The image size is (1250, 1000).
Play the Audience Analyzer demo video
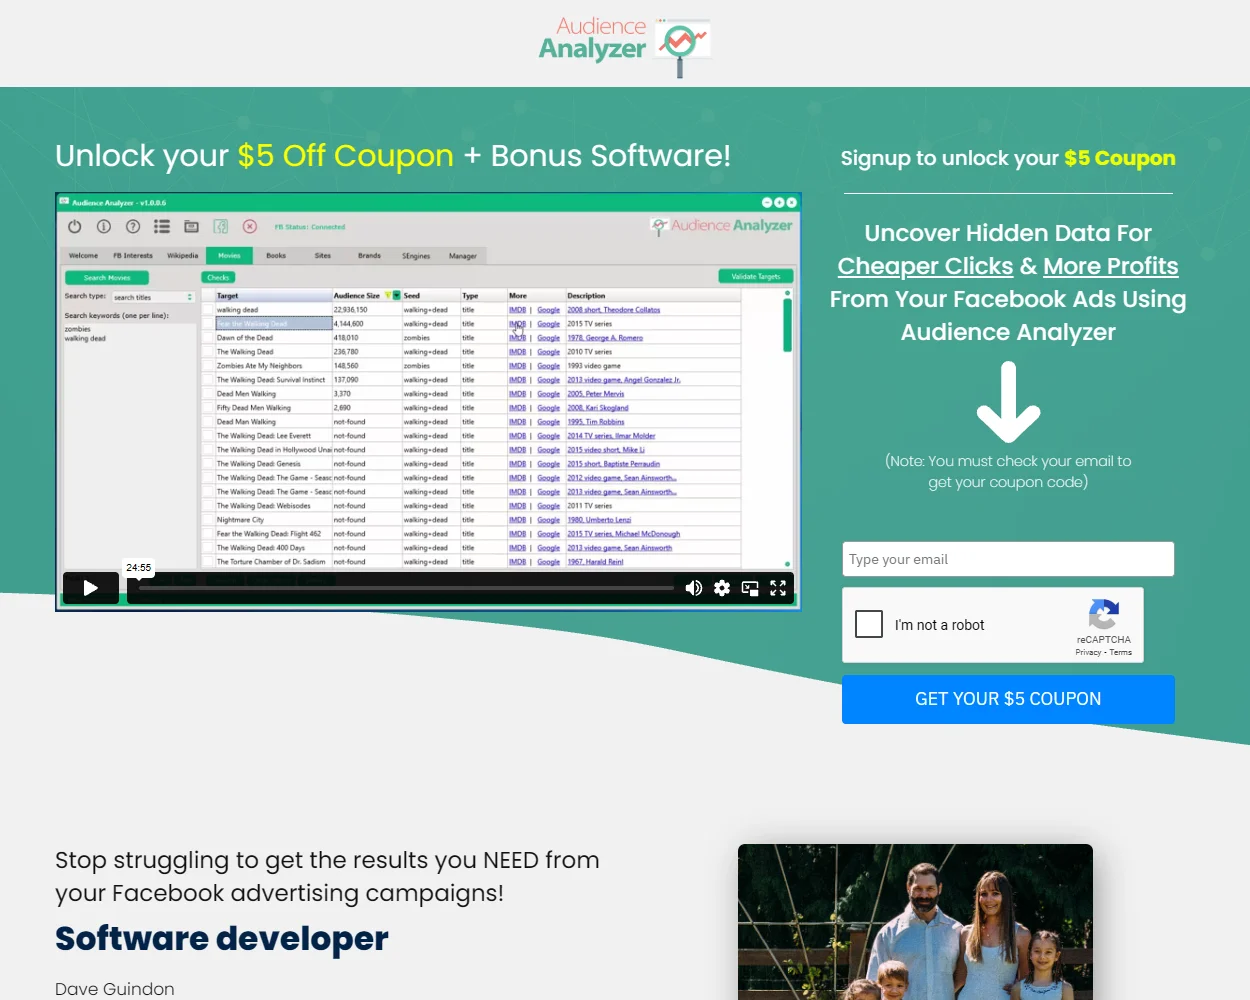pyautogui.click(x=90, y=588)
